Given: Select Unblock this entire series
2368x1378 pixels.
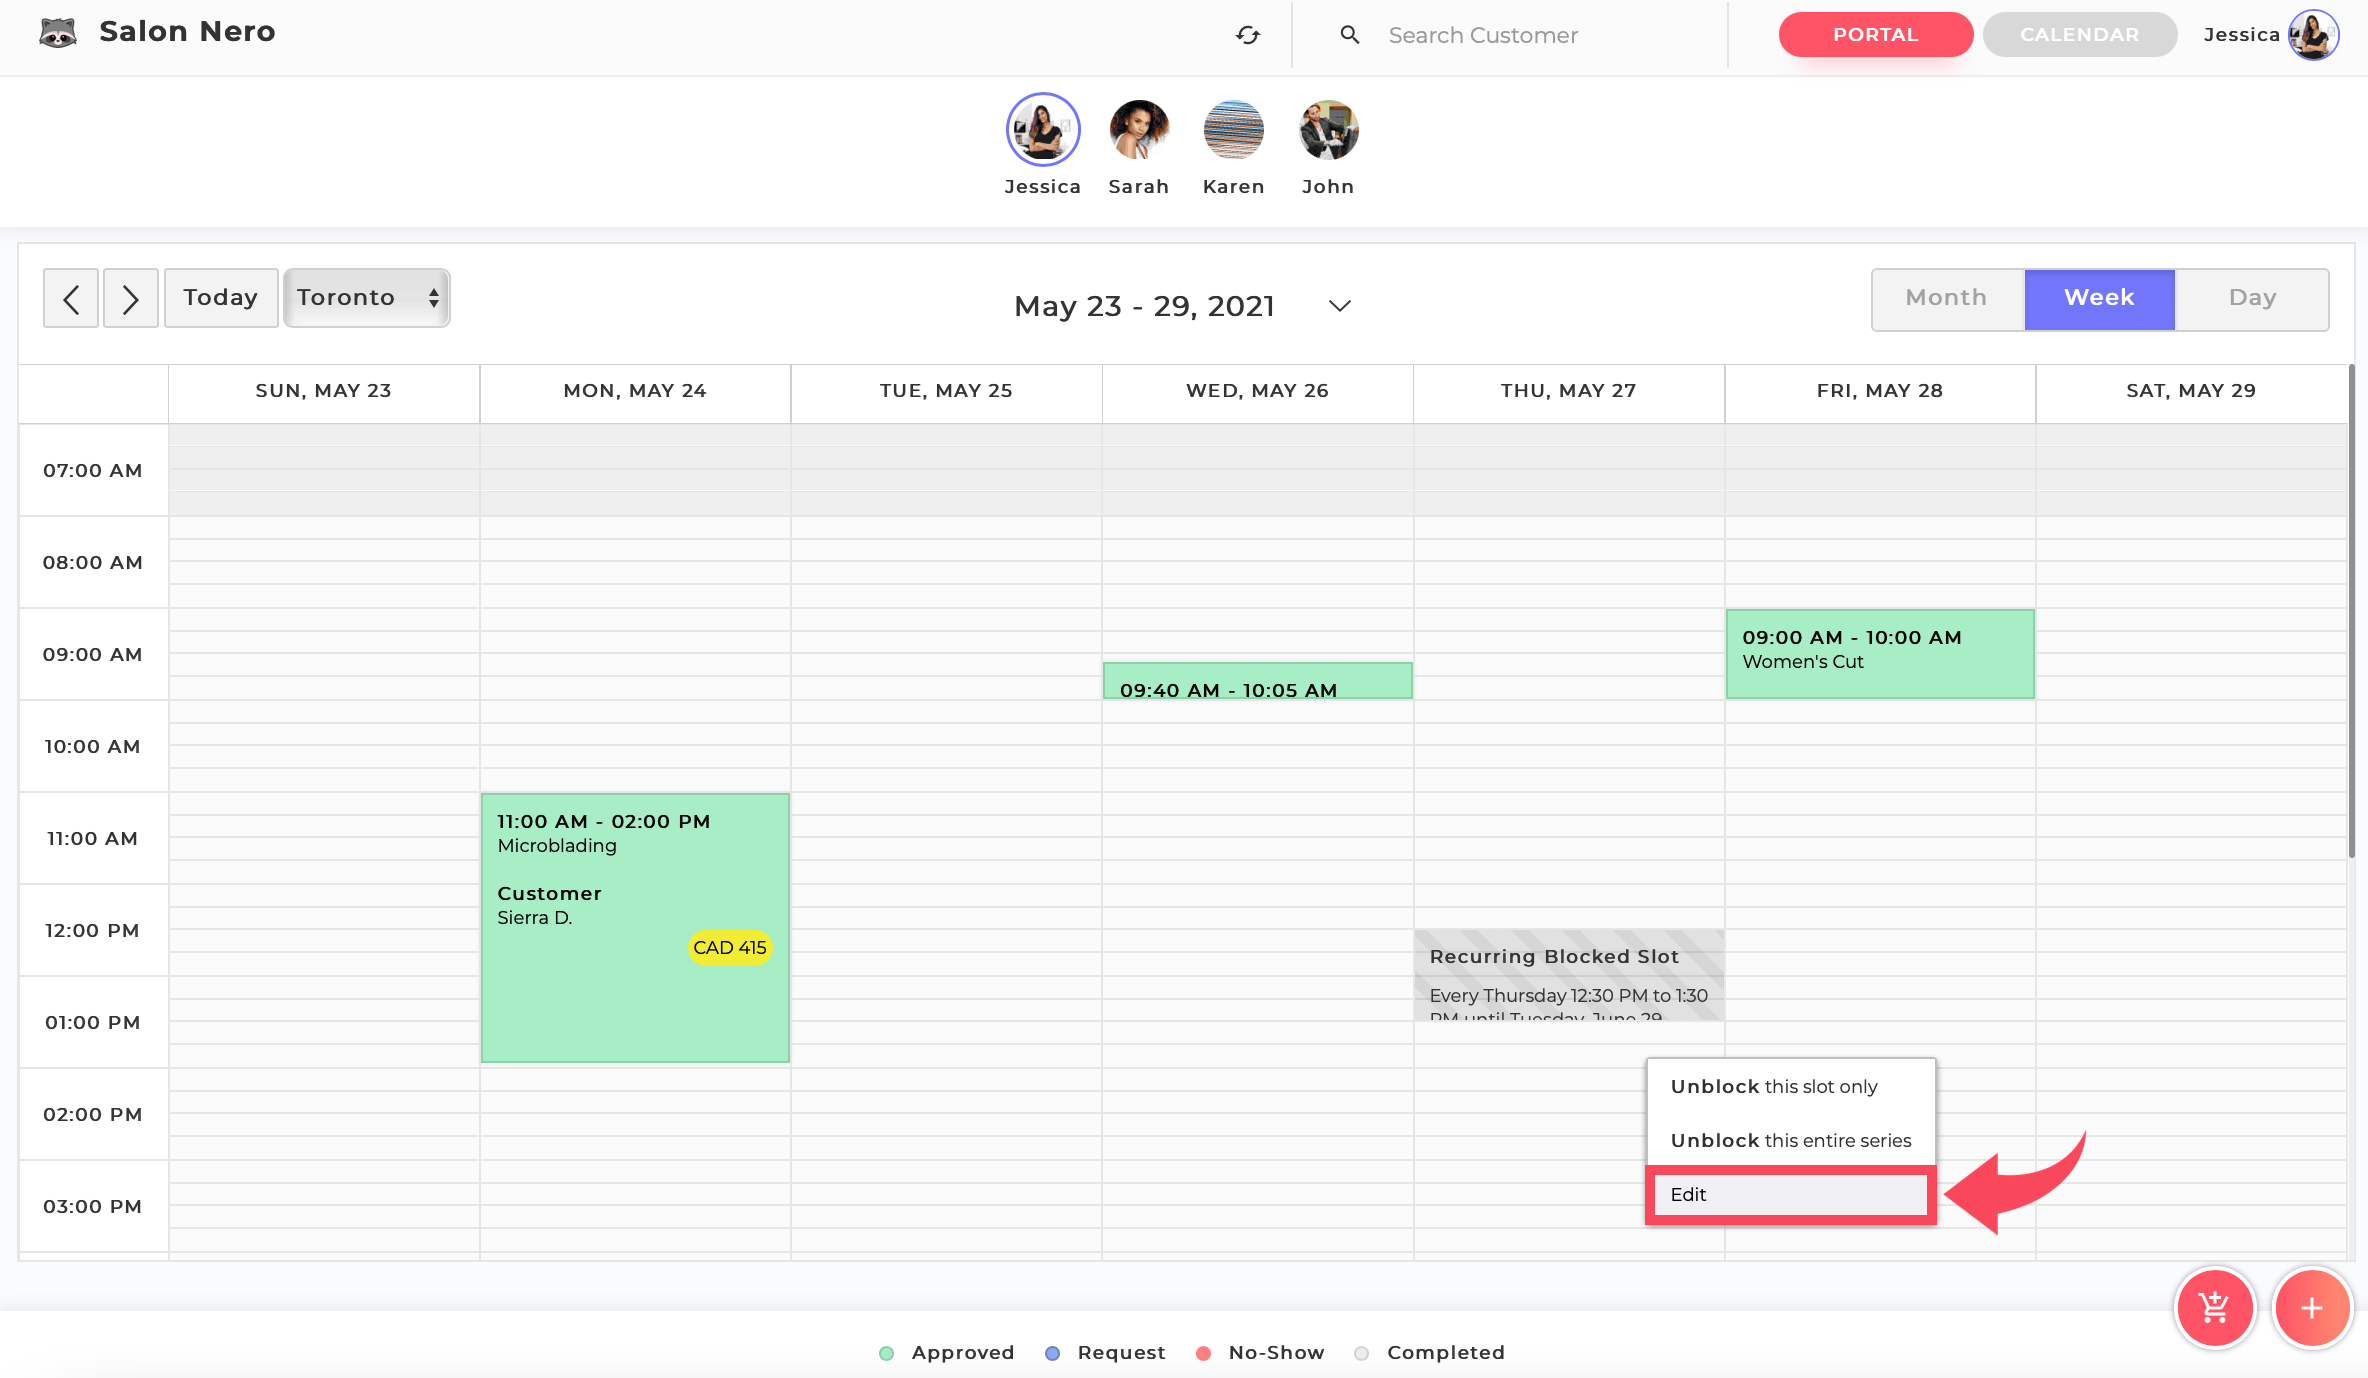Looking at the screenshot, I should tap(1790, 1140).
